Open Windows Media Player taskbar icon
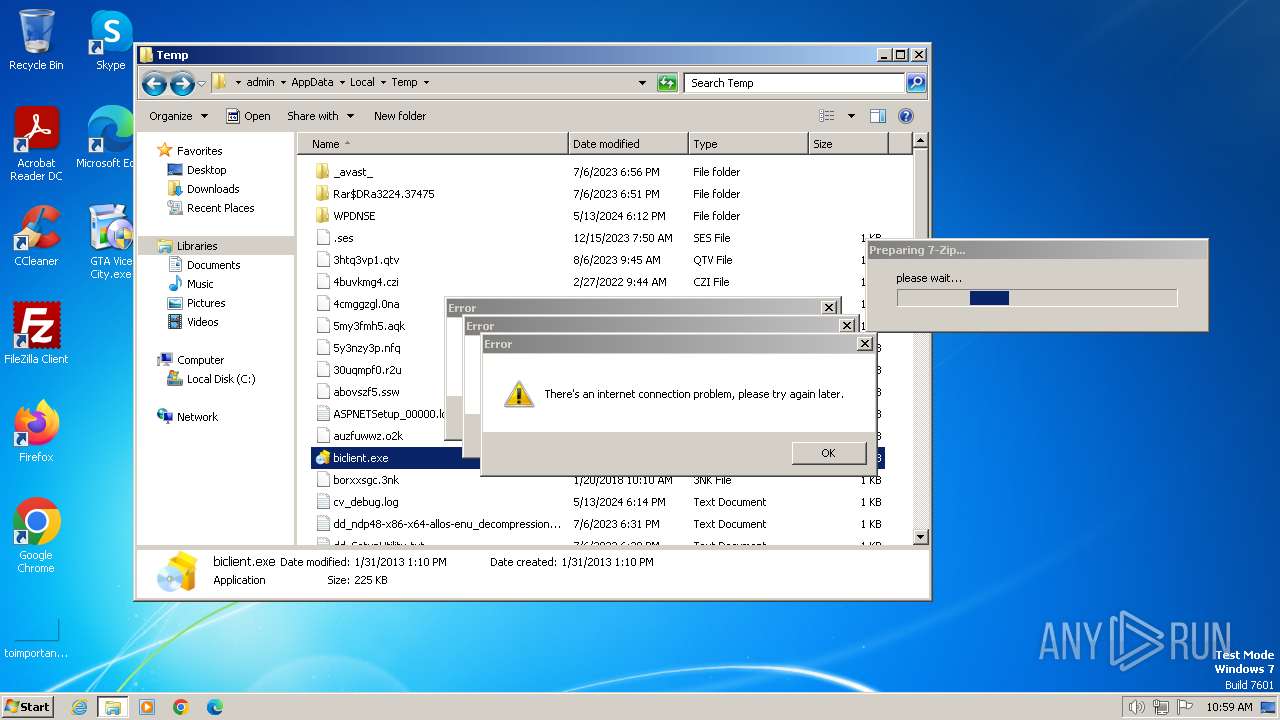The image size is (1280, 720). [147, 707]
